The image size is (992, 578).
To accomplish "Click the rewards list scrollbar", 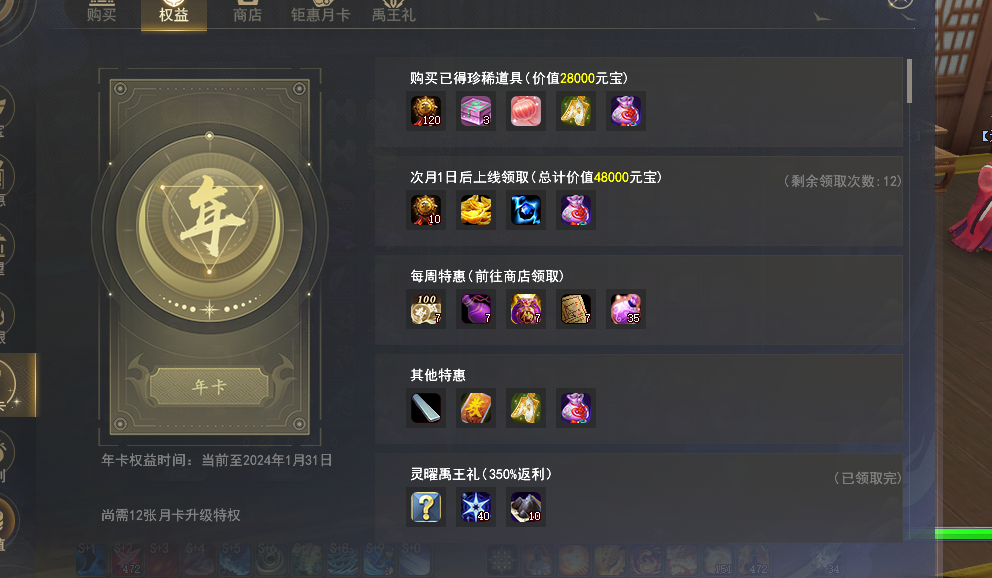I will [909, 81].
